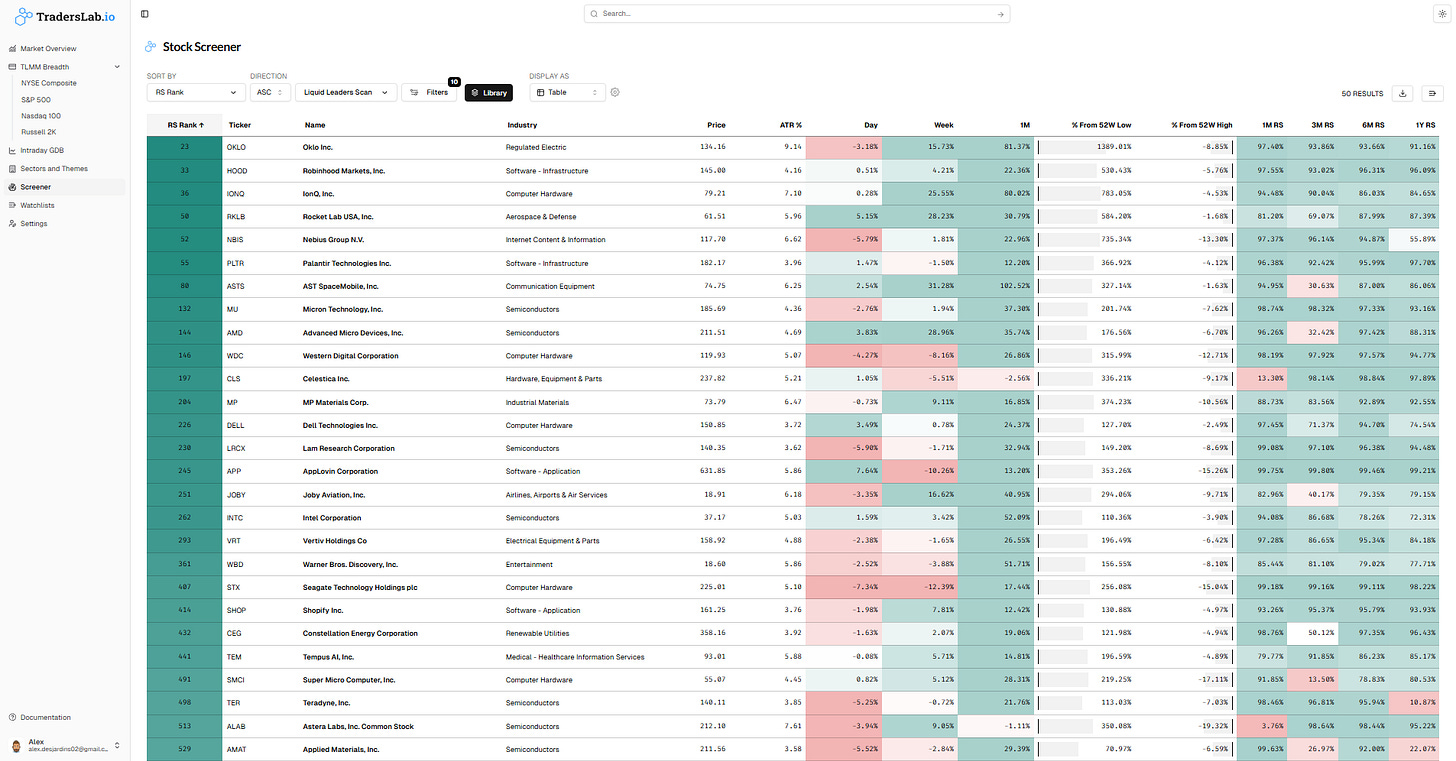The image size is (1456, 761).
Task: Sort by RS Rank column header
Action: [184, 125]
